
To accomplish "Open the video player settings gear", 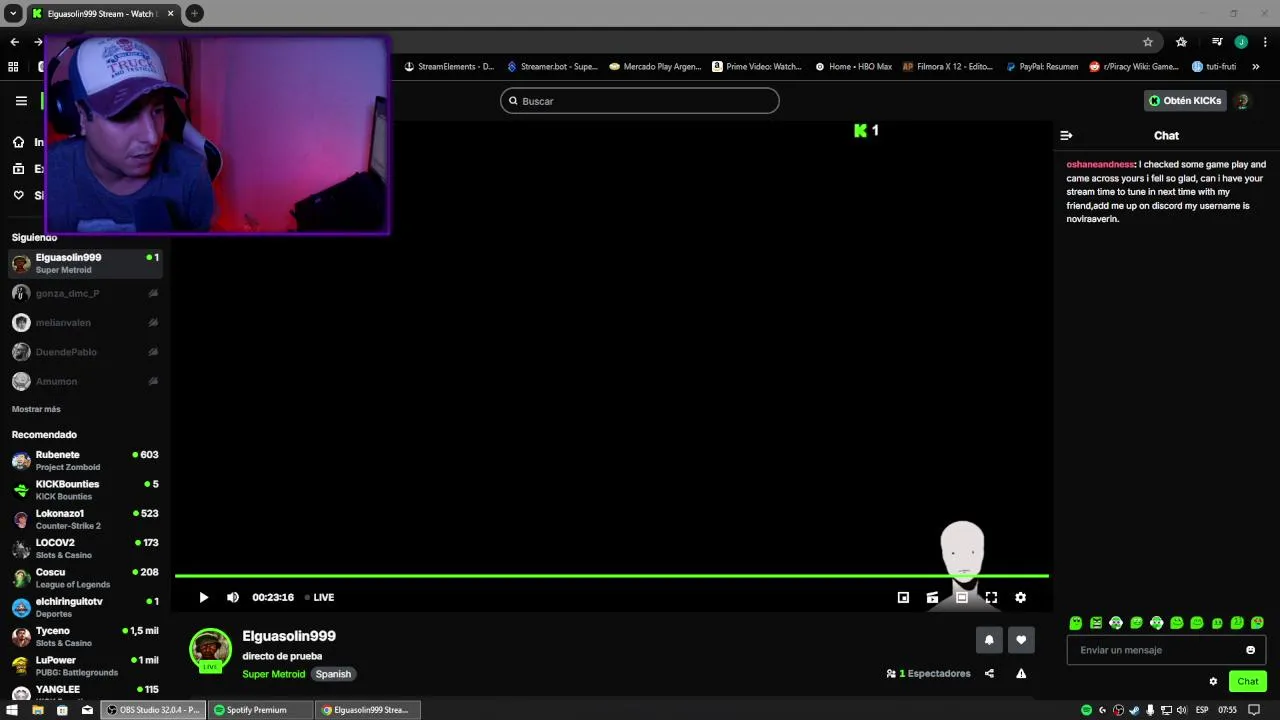I will click(1020, 597).
